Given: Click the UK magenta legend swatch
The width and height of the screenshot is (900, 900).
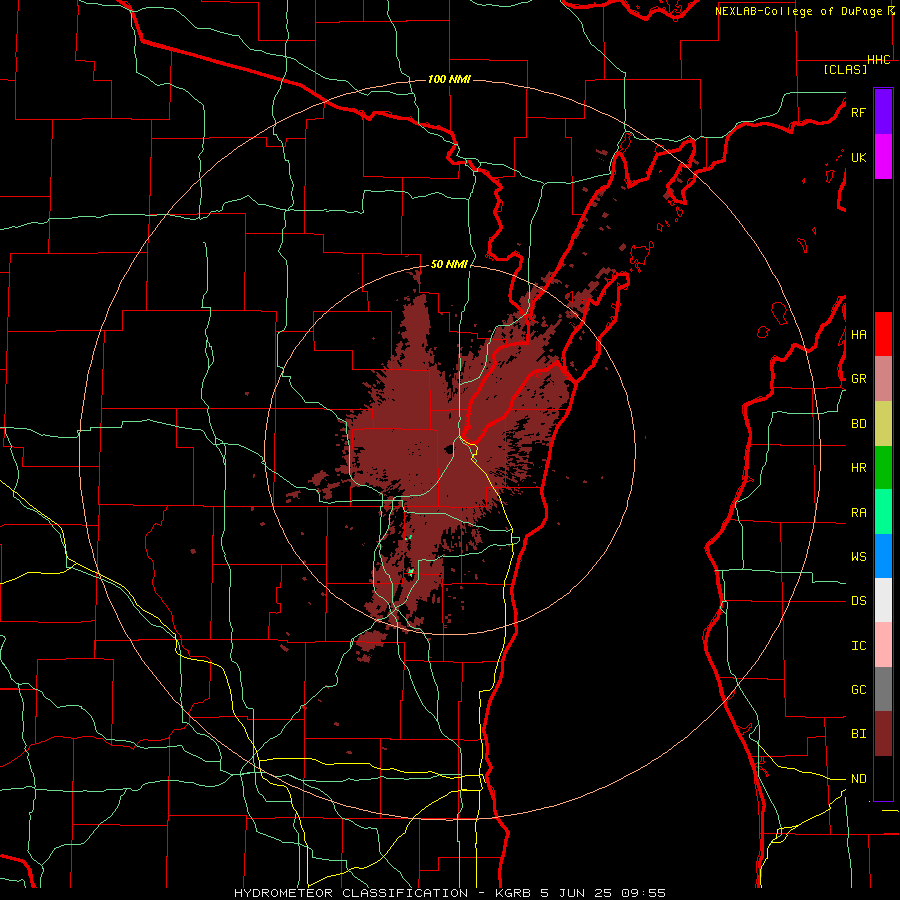Looking at the screenshot, I should pos(883,157).
